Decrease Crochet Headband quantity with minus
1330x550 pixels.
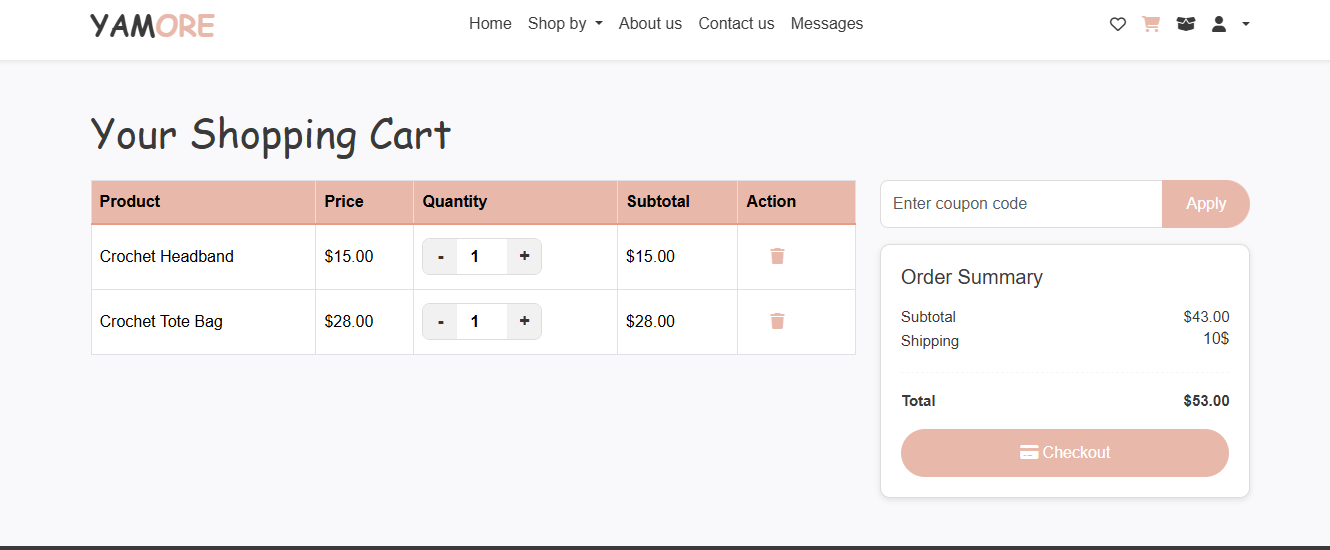pos(440,256)
